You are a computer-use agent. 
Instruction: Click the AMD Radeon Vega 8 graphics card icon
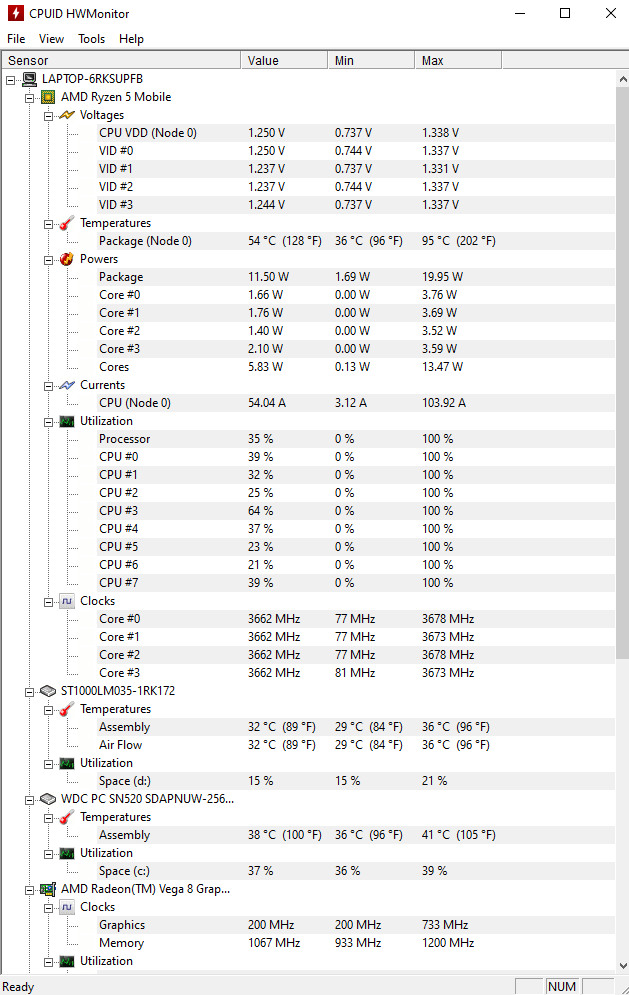[x=48, y=889]
